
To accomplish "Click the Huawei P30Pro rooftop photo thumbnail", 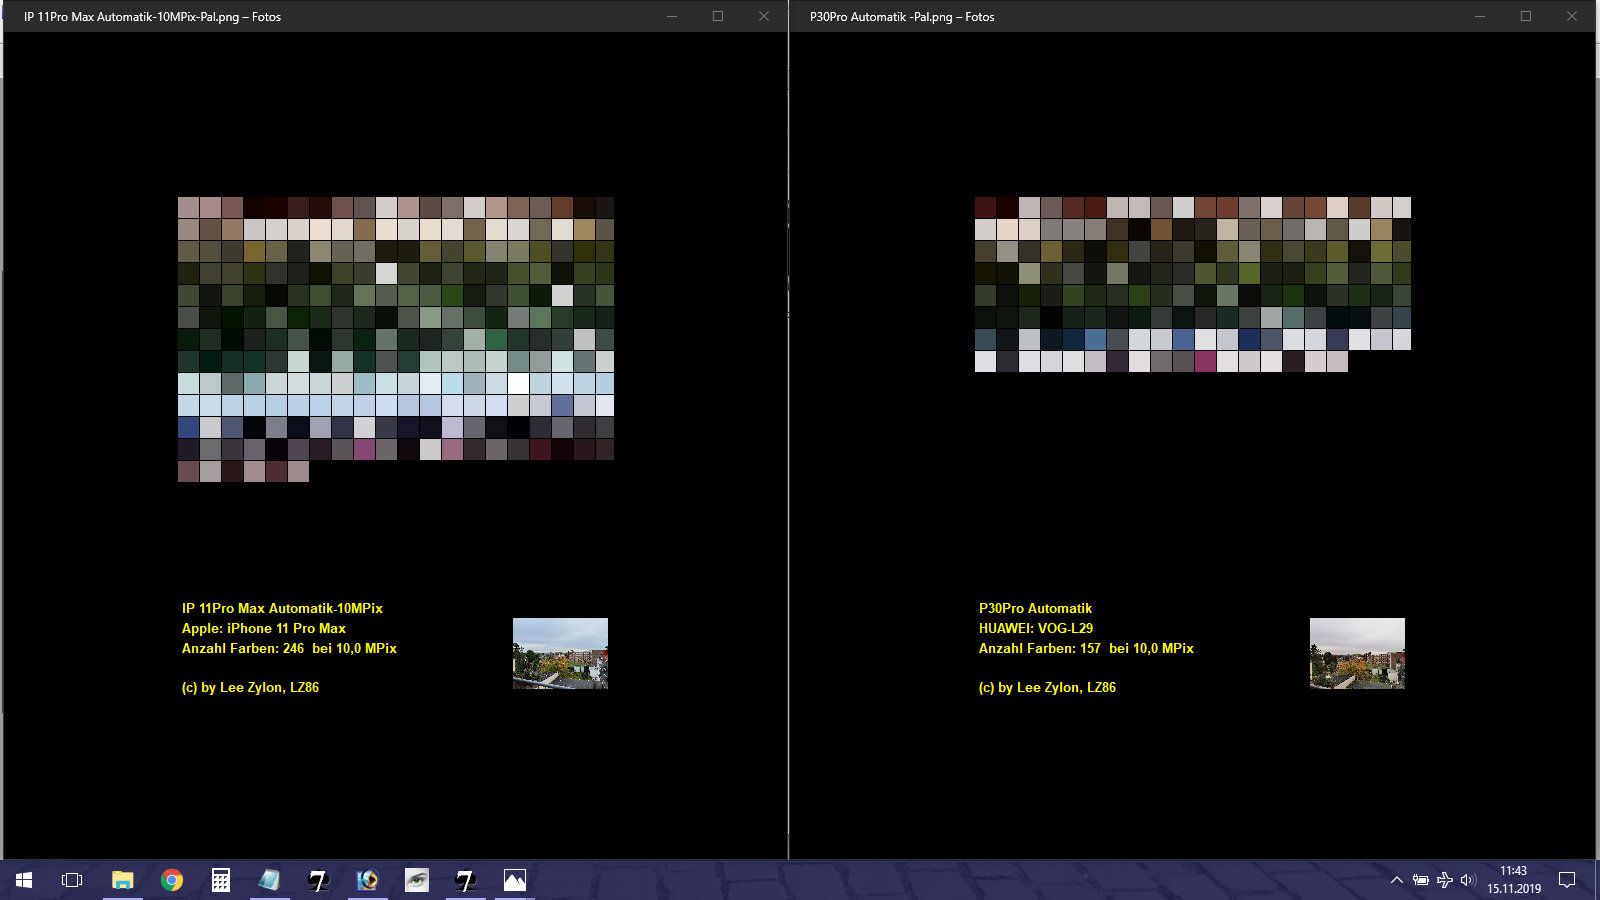I will click(1357, 653).
